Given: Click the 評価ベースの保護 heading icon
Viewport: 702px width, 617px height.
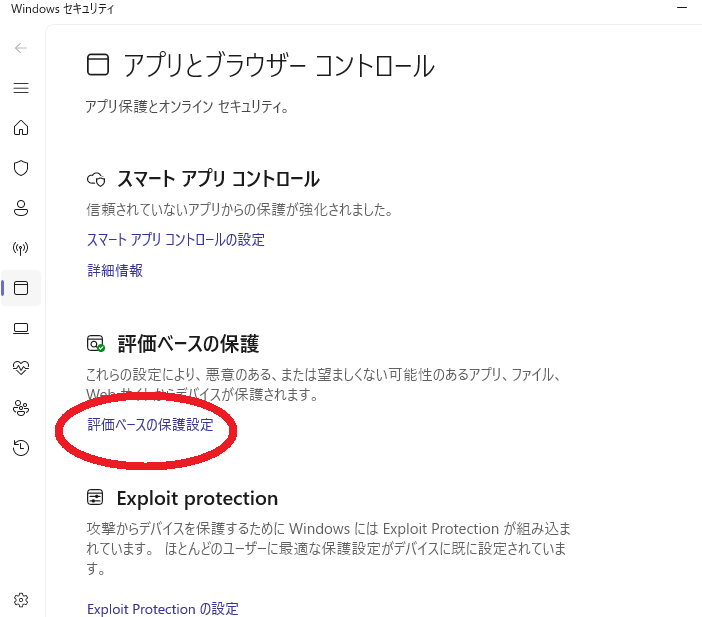Looking at the screenshot, I should (96, 344).
